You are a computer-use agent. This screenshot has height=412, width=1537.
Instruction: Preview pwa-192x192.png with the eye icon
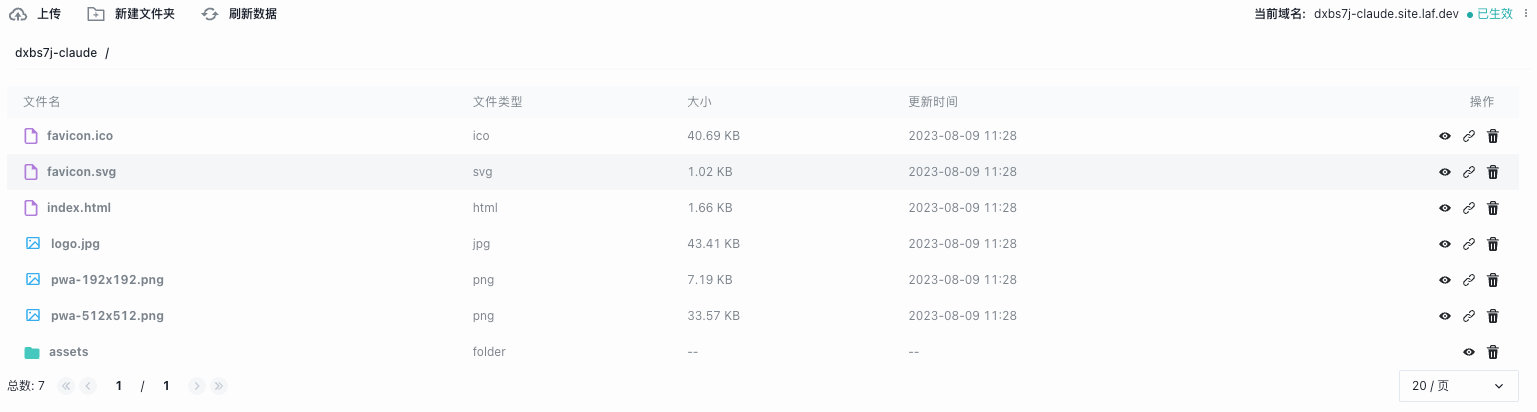click(1445, 280)
